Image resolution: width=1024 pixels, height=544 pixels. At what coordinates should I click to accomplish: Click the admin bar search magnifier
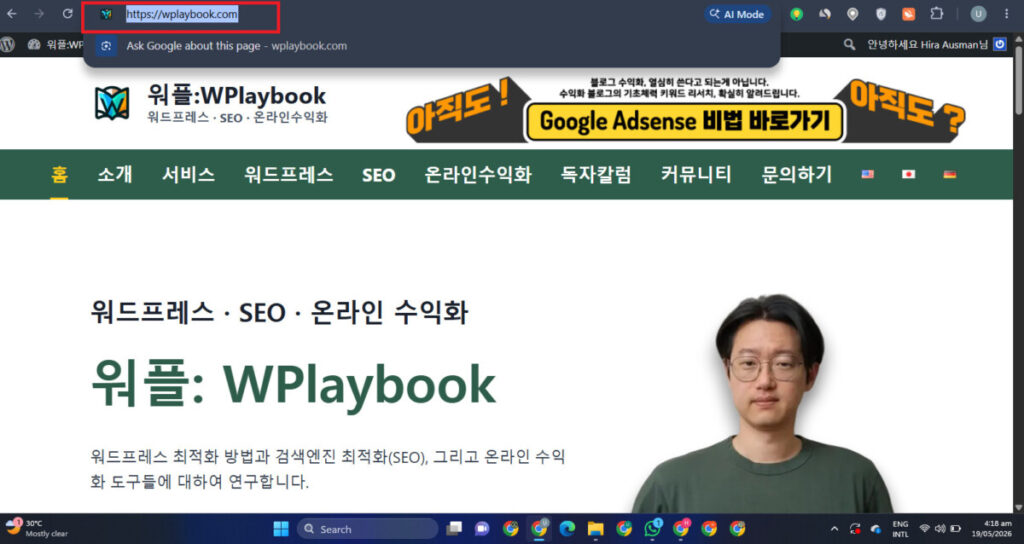[849, 44]
